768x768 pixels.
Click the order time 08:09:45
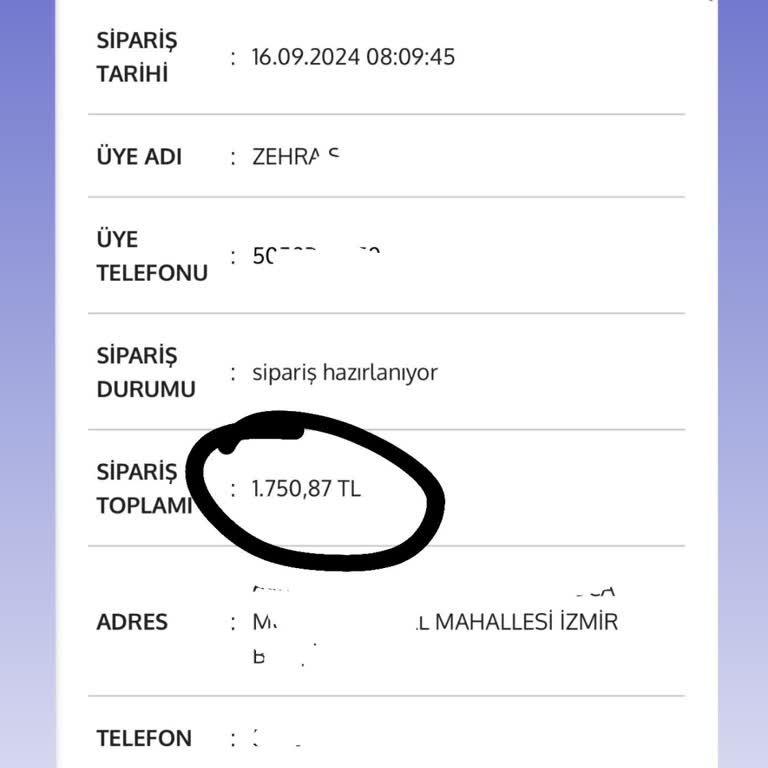[410, 57]
